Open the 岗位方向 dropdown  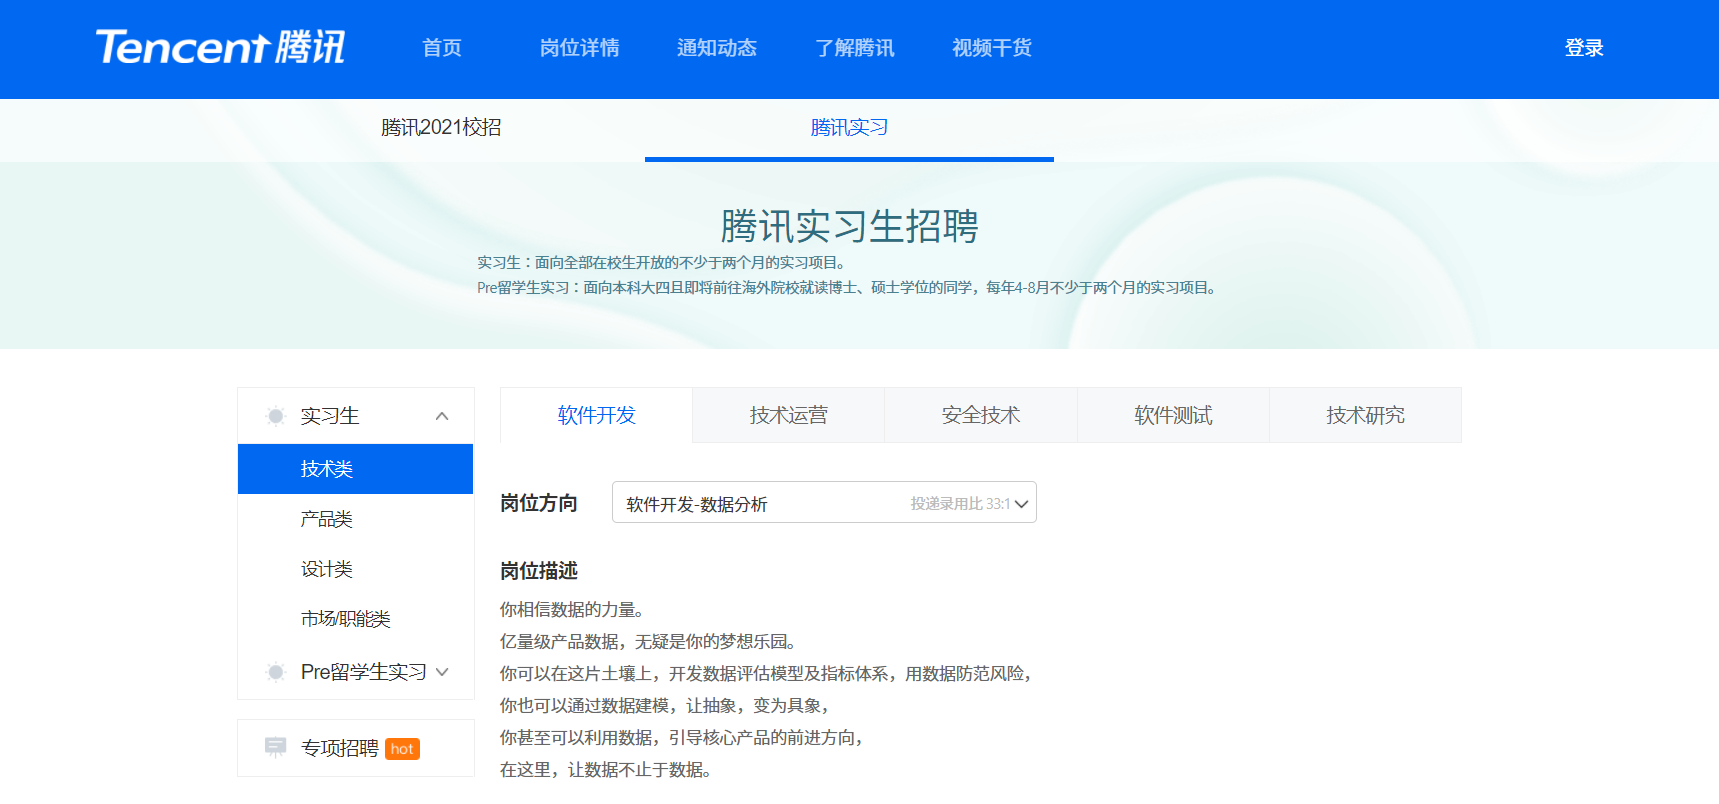click(x=824, y=502)
